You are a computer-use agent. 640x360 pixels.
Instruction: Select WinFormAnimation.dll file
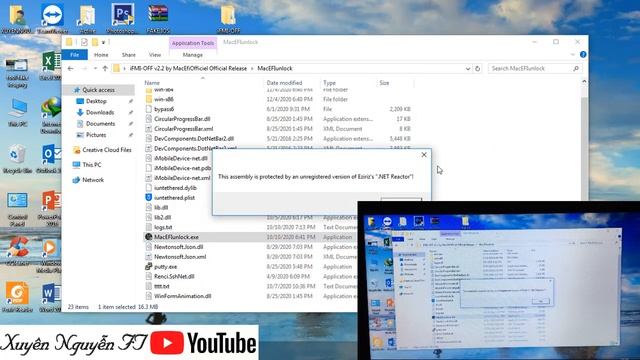pos(182,296)
